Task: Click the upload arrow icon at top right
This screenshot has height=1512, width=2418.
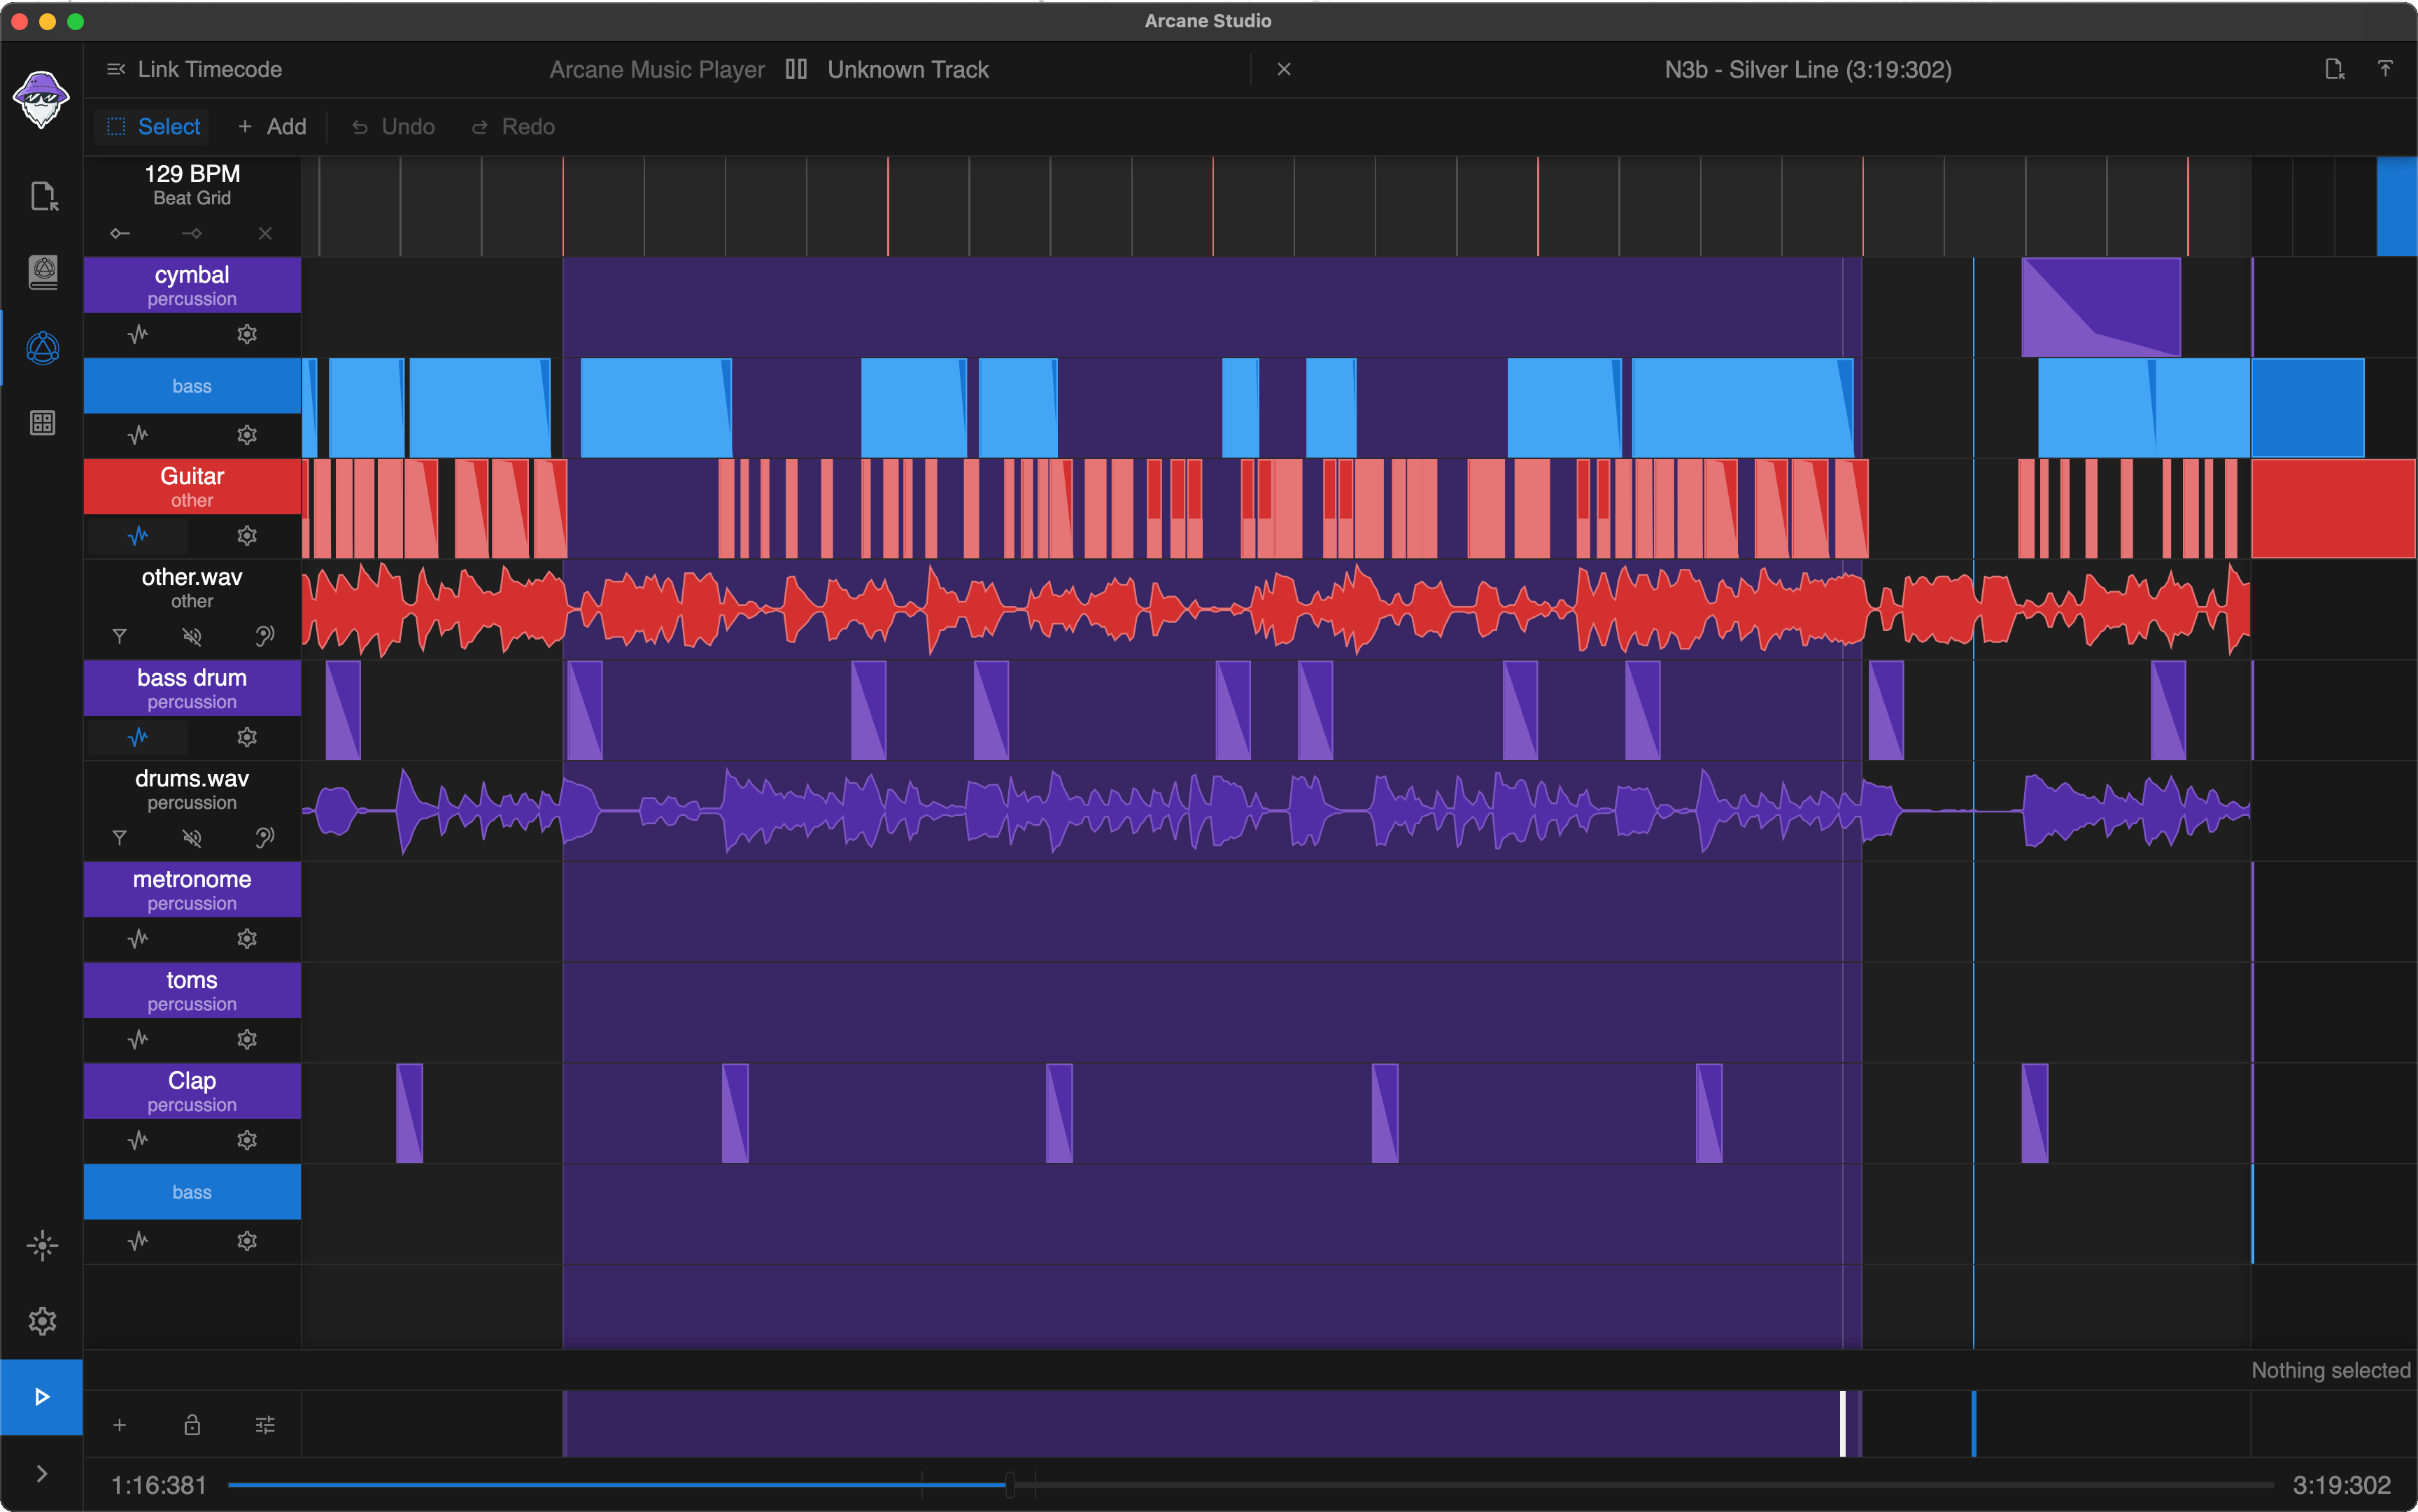Action: tap(2385, 69)
